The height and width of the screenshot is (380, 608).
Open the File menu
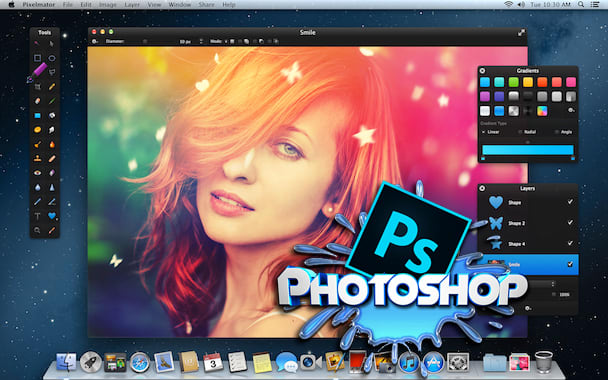[x=67, y=5]
